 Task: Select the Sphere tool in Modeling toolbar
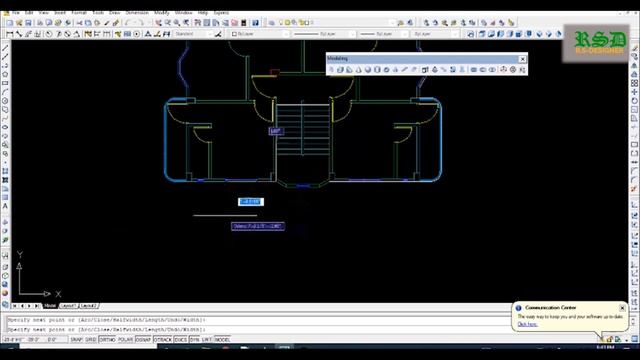click(368, 70)
